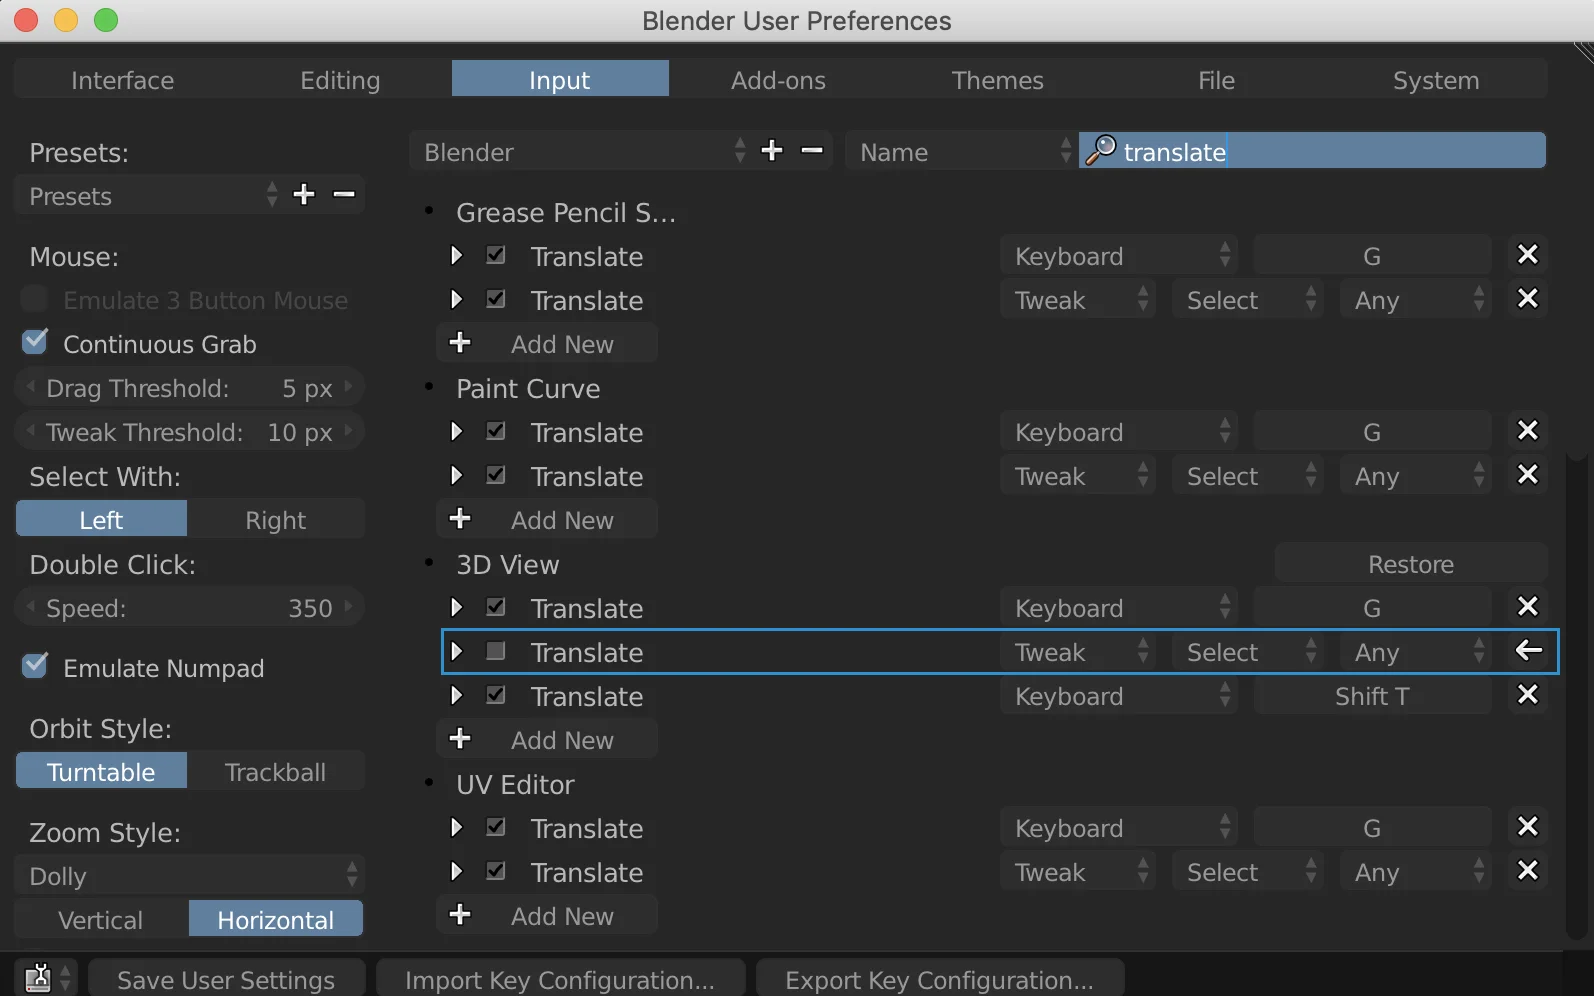Click Save User Settings button
Screen dimensions: 1594x996
click(x=226, y=979)
